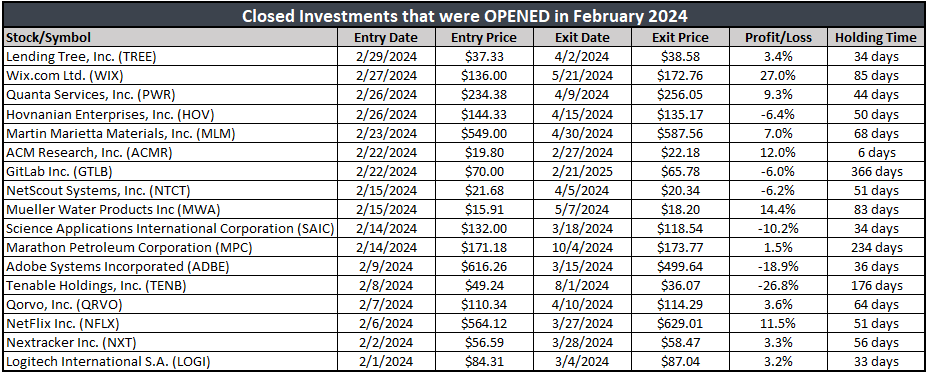Select Marathon Petroleum exit date 10/4/2024
Image resolution: width=928 pixels, height=375 pixels.
point(582,247)
